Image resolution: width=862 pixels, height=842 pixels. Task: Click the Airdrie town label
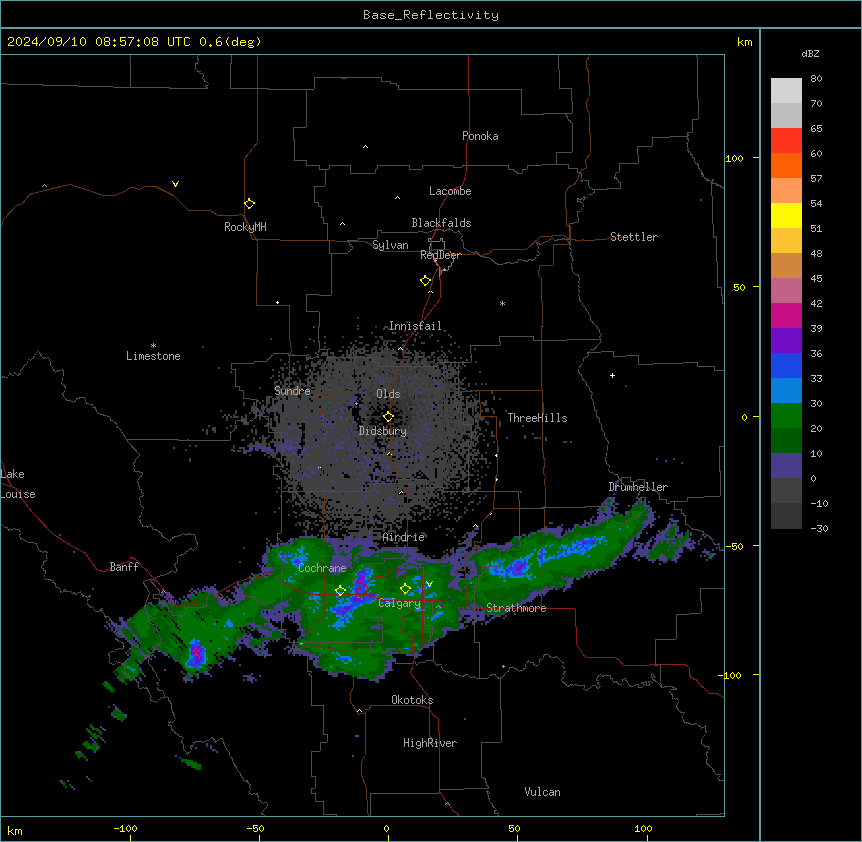[404, 537]
